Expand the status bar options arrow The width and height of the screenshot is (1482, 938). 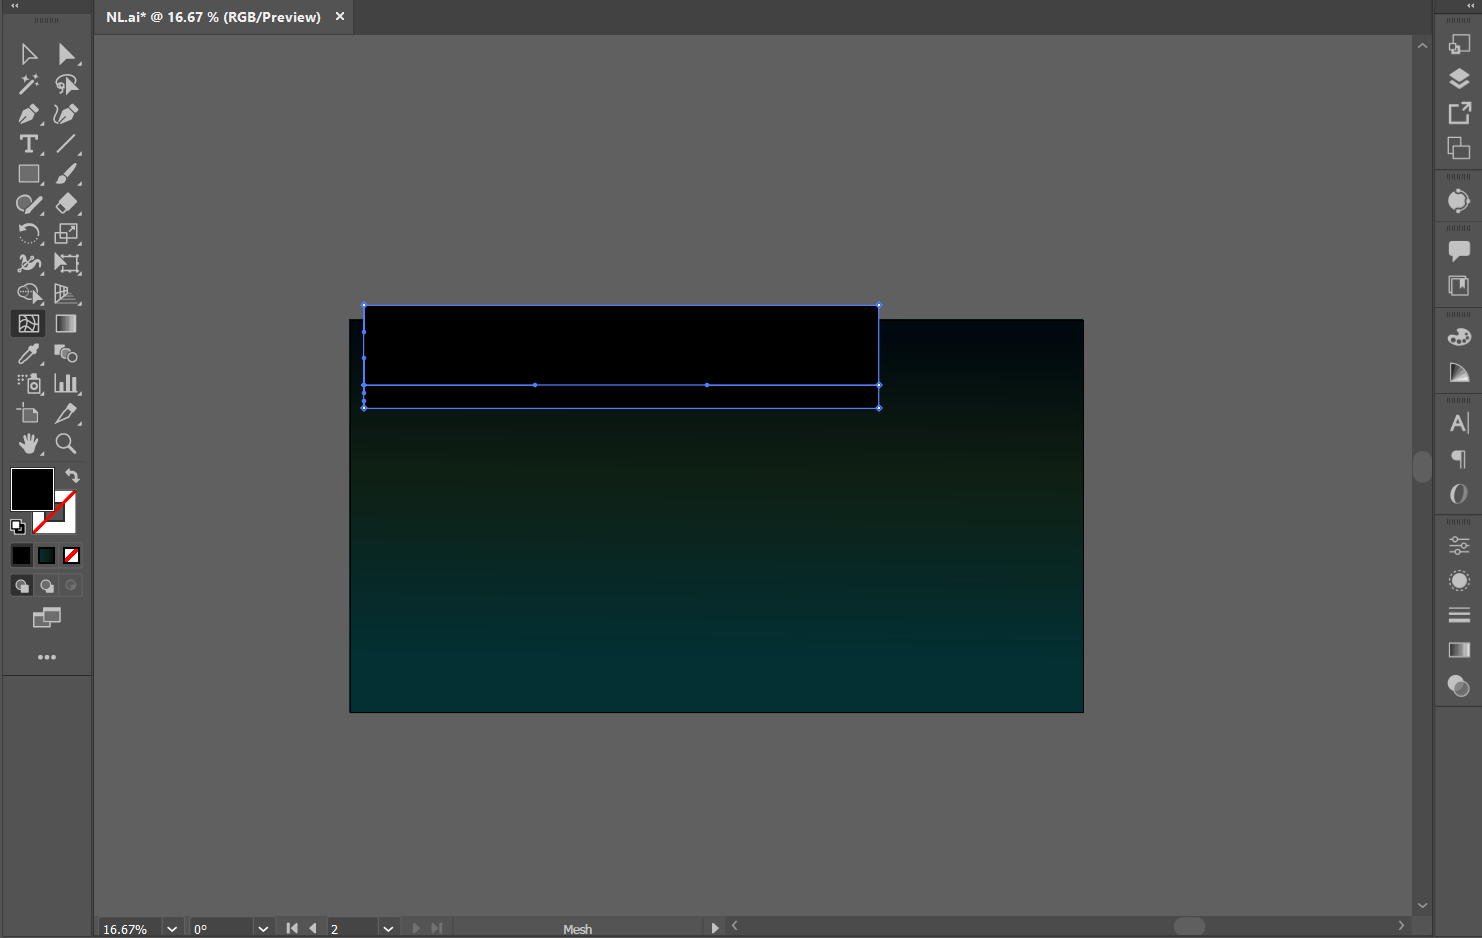pos(714,928)
